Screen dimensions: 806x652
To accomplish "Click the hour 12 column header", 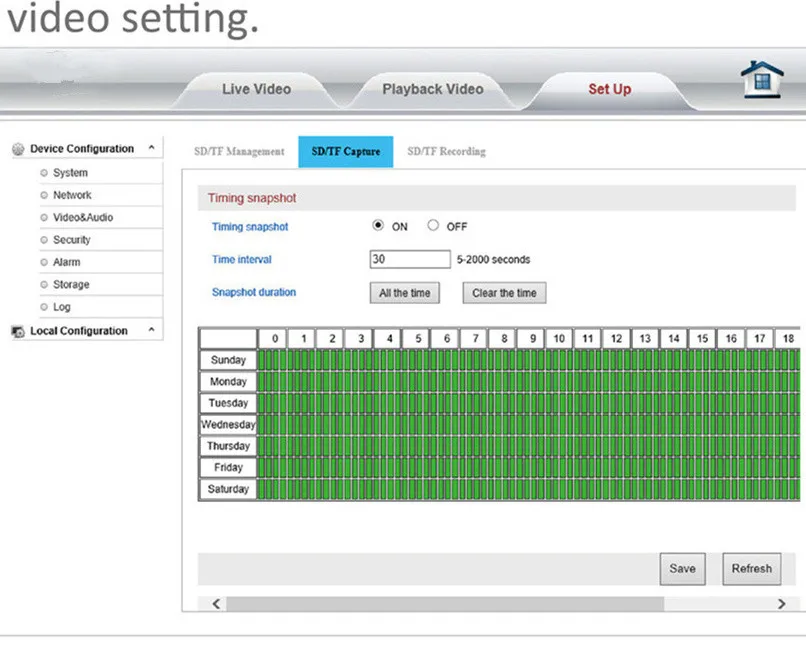I will pyautogui.click(x=616, y=338).
